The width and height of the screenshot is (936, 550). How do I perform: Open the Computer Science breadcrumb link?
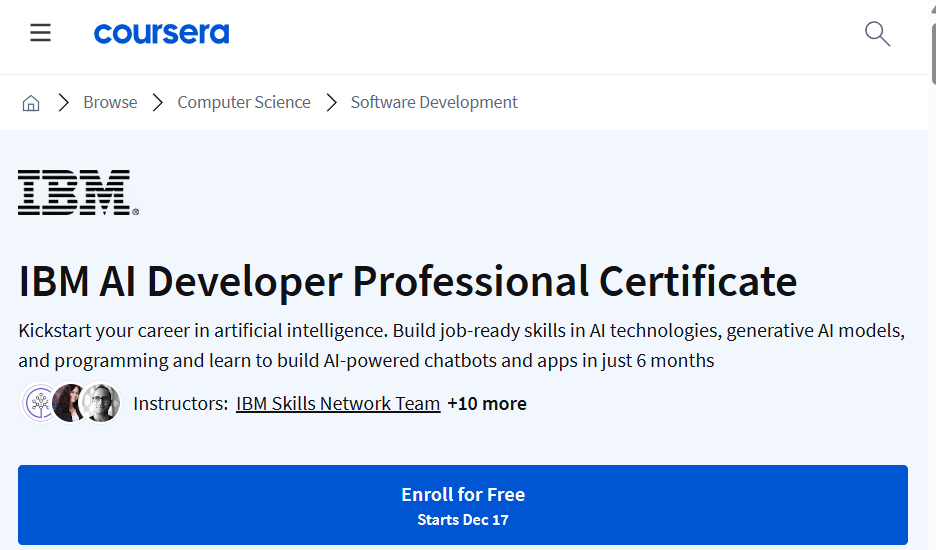click(244, 102)
